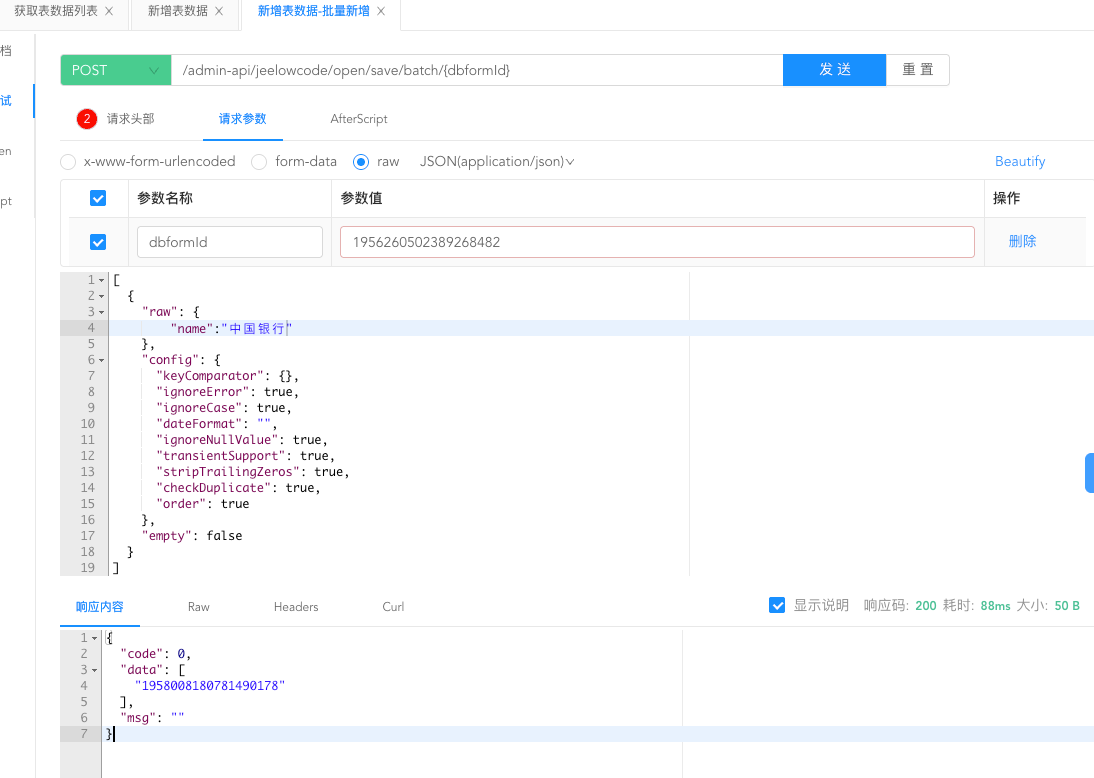This screenshot has height=778, width=1094.
Task: Click the 重置 reset button
Action: [917, 70]
